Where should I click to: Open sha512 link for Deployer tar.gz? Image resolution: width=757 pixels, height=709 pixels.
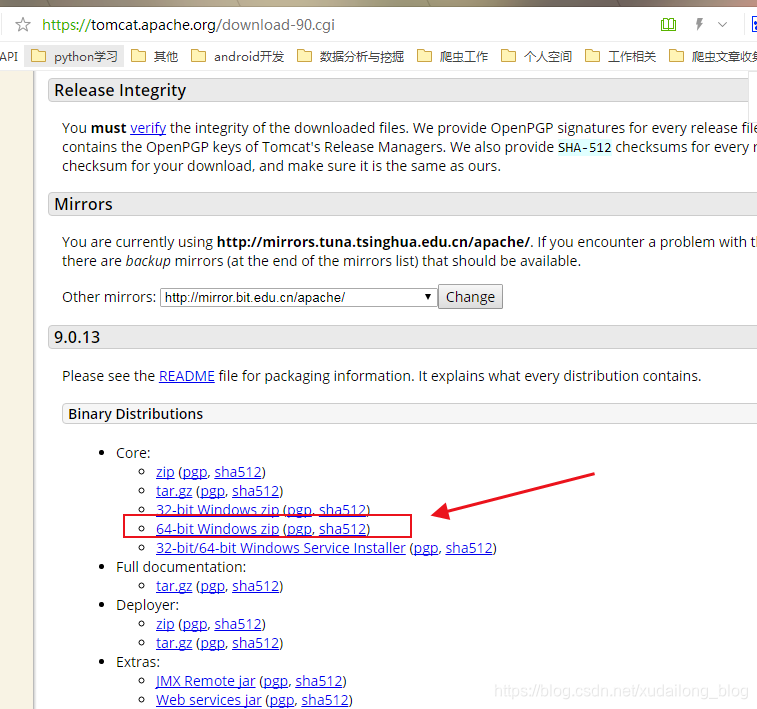point(256,643)
